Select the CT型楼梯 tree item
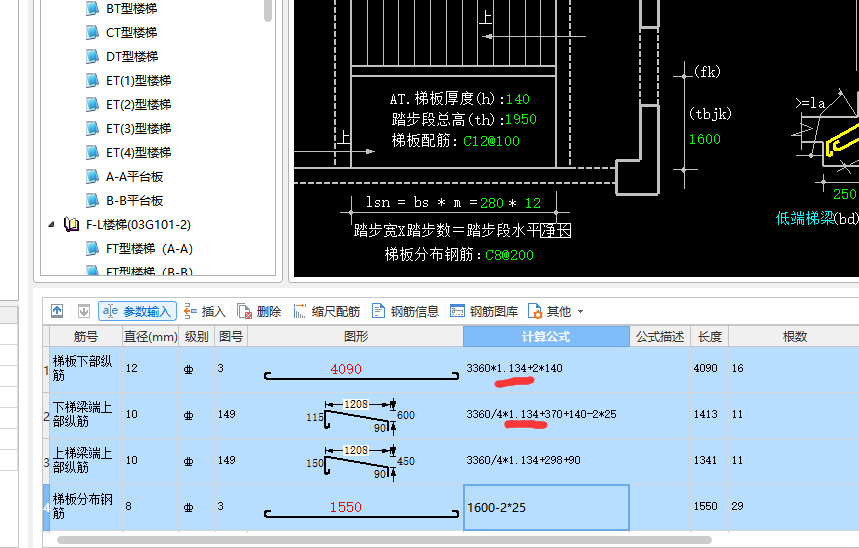The image size is (859, 548). click(131, 33)
